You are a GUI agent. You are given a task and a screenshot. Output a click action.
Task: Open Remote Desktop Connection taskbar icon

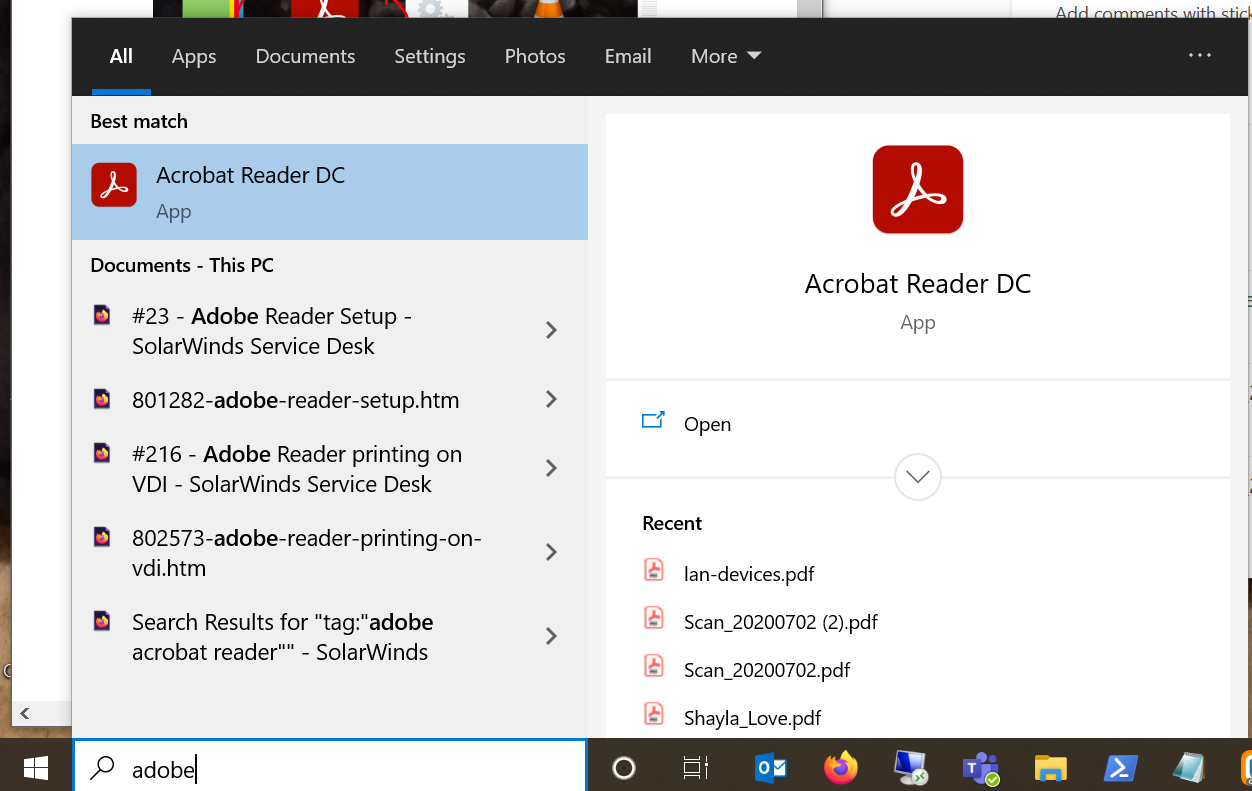[911, 767]
